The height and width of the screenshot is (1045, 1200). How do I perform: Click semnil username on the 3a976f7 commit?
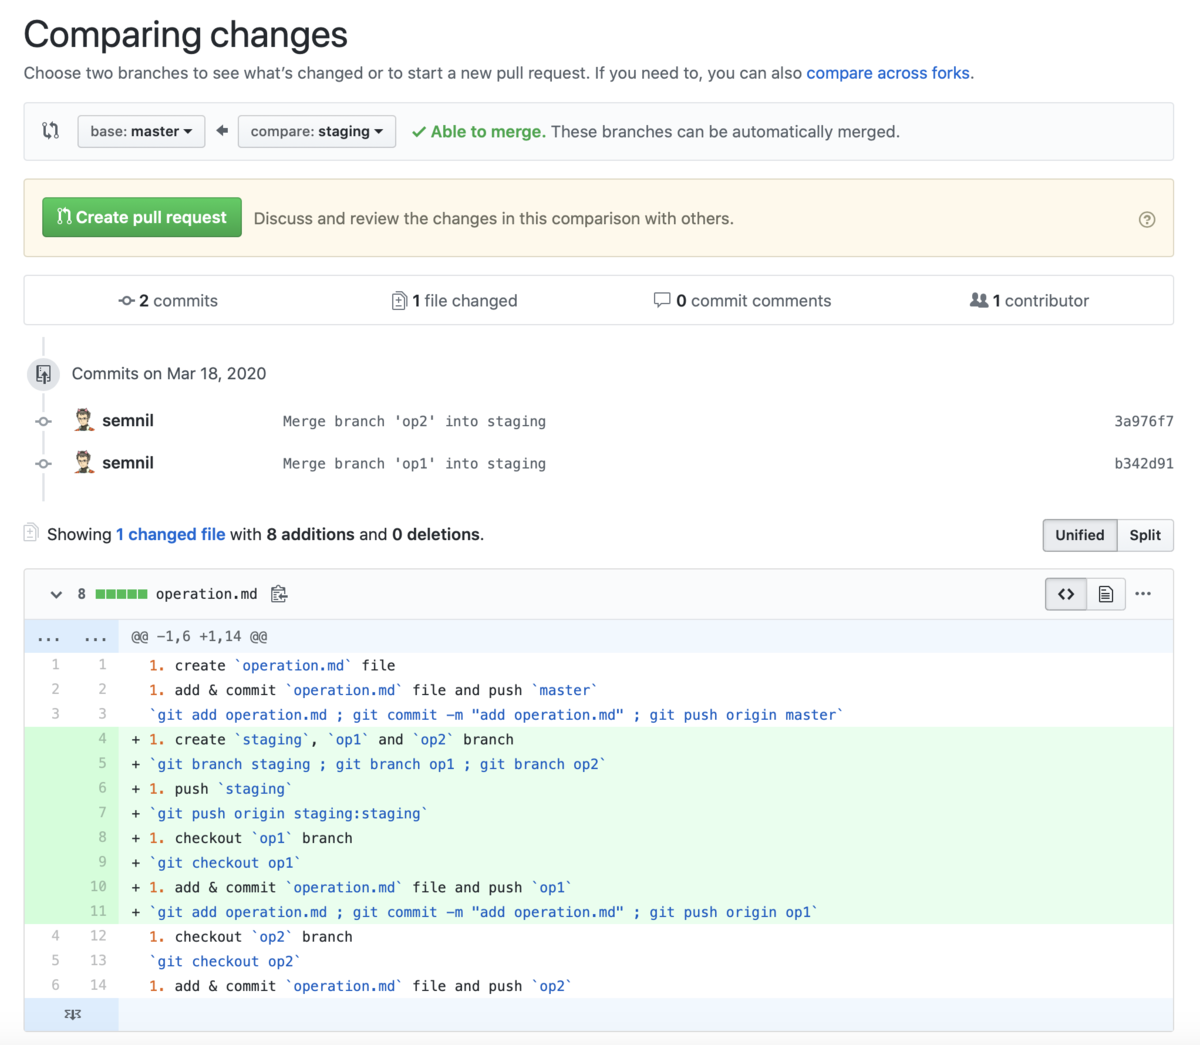coord(128,421)
